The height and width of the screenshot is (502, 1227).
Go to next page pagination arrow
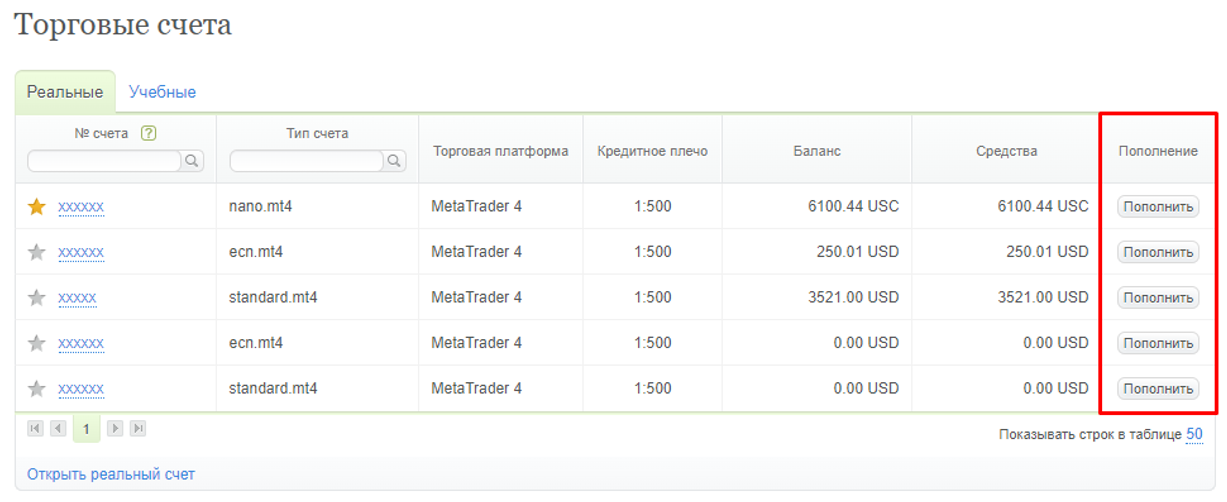pyautogui.click(x=115, y=429)
